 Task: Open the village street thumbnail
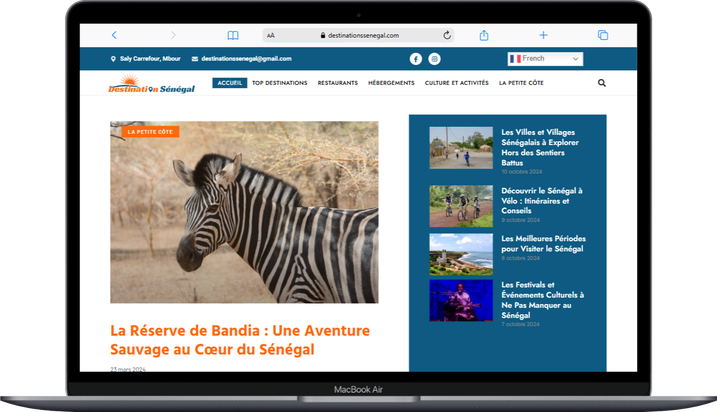(x=461, y=148)
